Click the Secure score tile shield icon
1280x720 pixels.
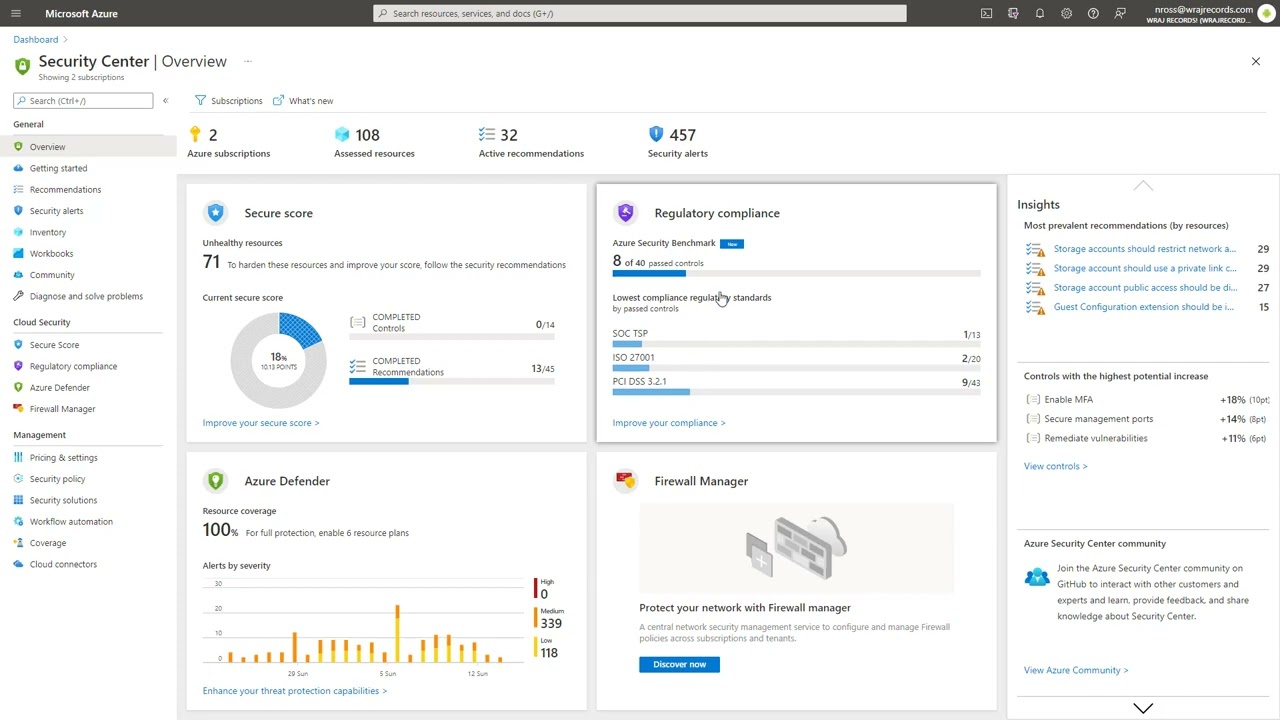(215, 212)
